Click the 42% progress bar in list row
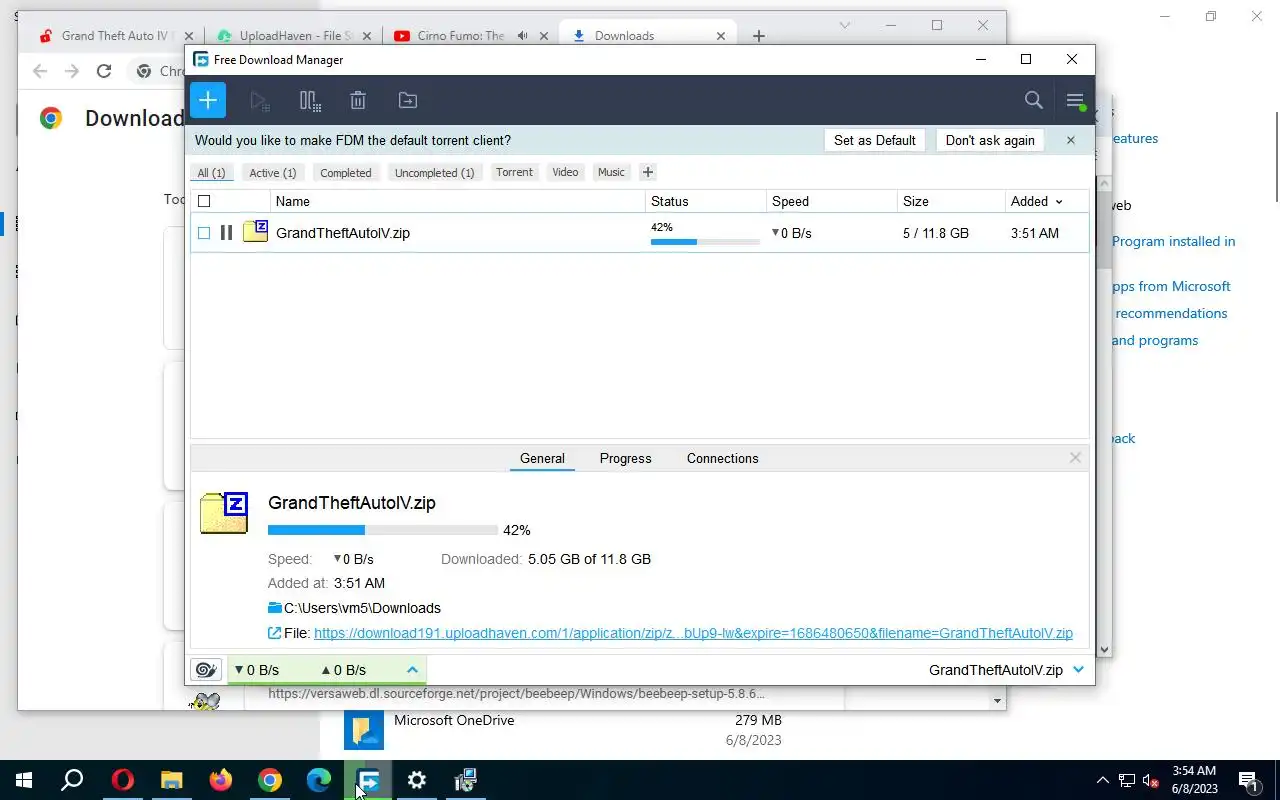 pos(705,242)
